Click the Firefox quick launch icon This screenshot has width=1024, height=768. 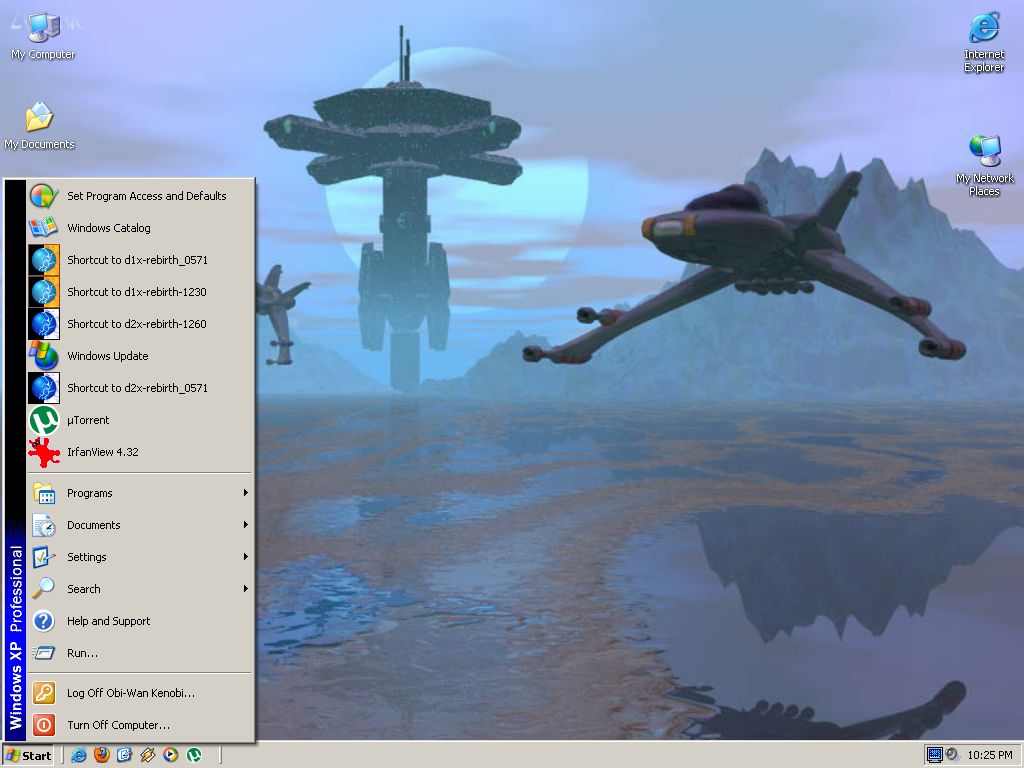pyautogui.click(x=101, y=755)
